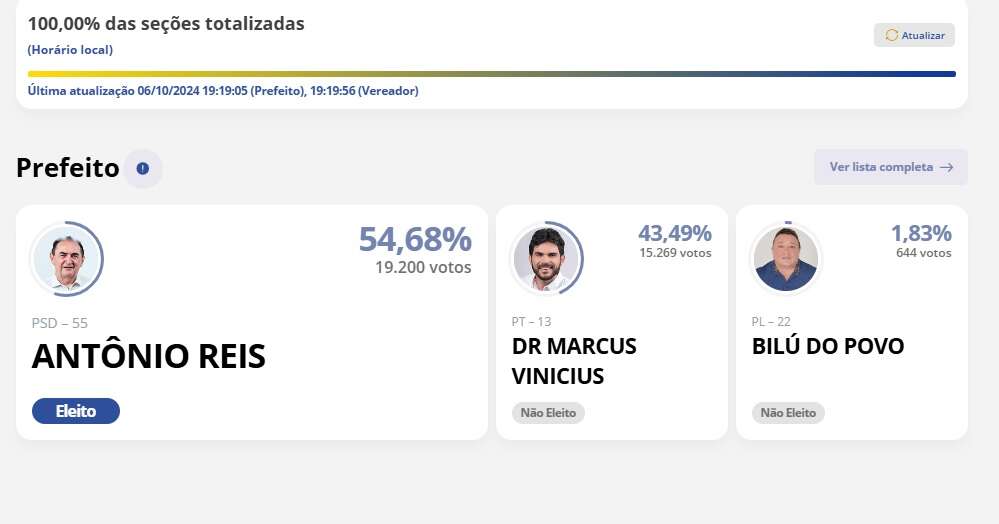Click the 1,83% vote percentage
Image resolution: width=999 pixels, height=524 pixels.
pos(921,233)
